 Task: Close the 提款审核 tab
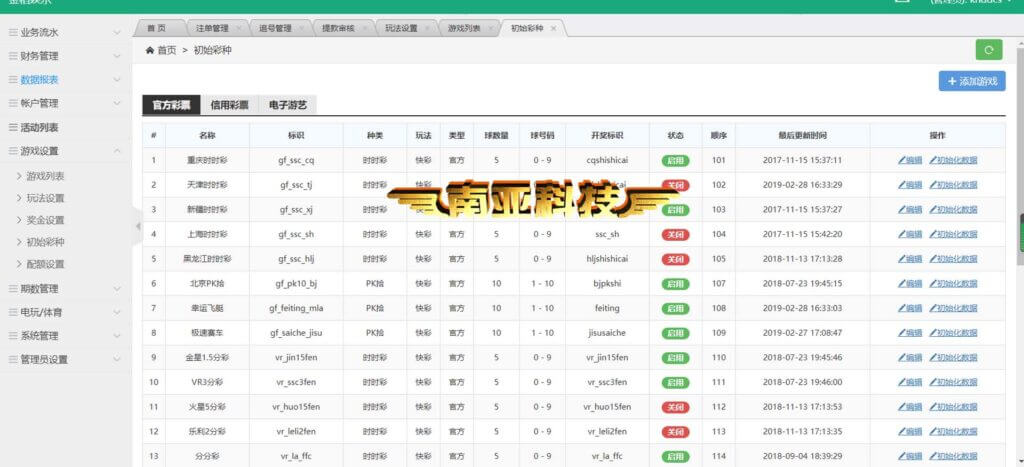click(364, 29)
